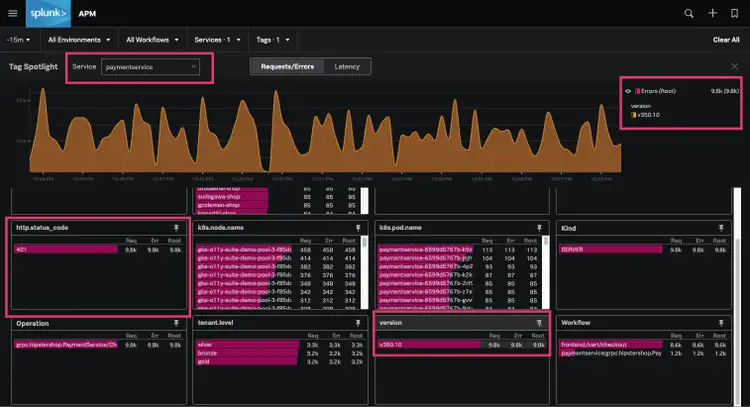Click the plus icon in the header

(x=712, y=13)
